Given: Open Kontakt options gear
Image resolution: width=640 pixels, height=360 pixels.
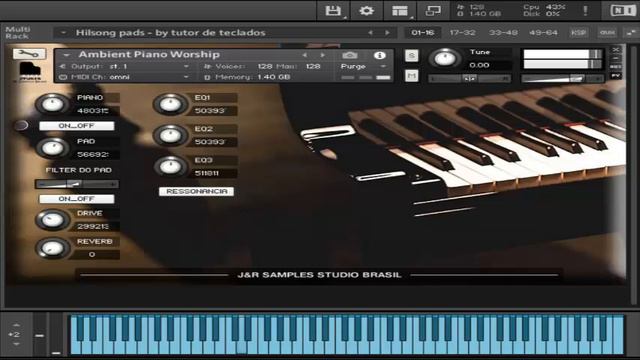Looking at the screenshot, I should click(x=366, y=11).
